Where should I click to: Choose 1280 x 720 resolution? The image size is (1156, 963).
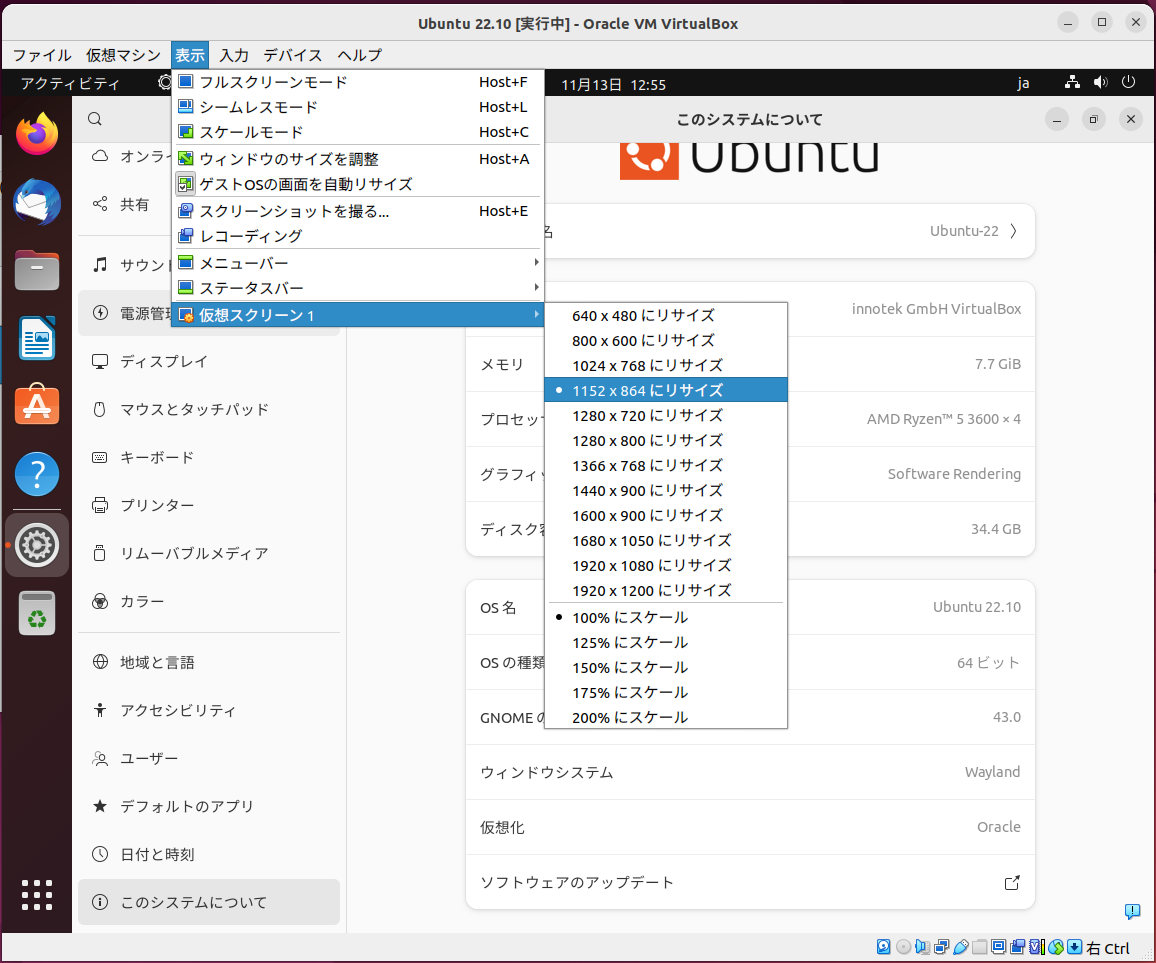pyautogui.click(x=666, y=416)
